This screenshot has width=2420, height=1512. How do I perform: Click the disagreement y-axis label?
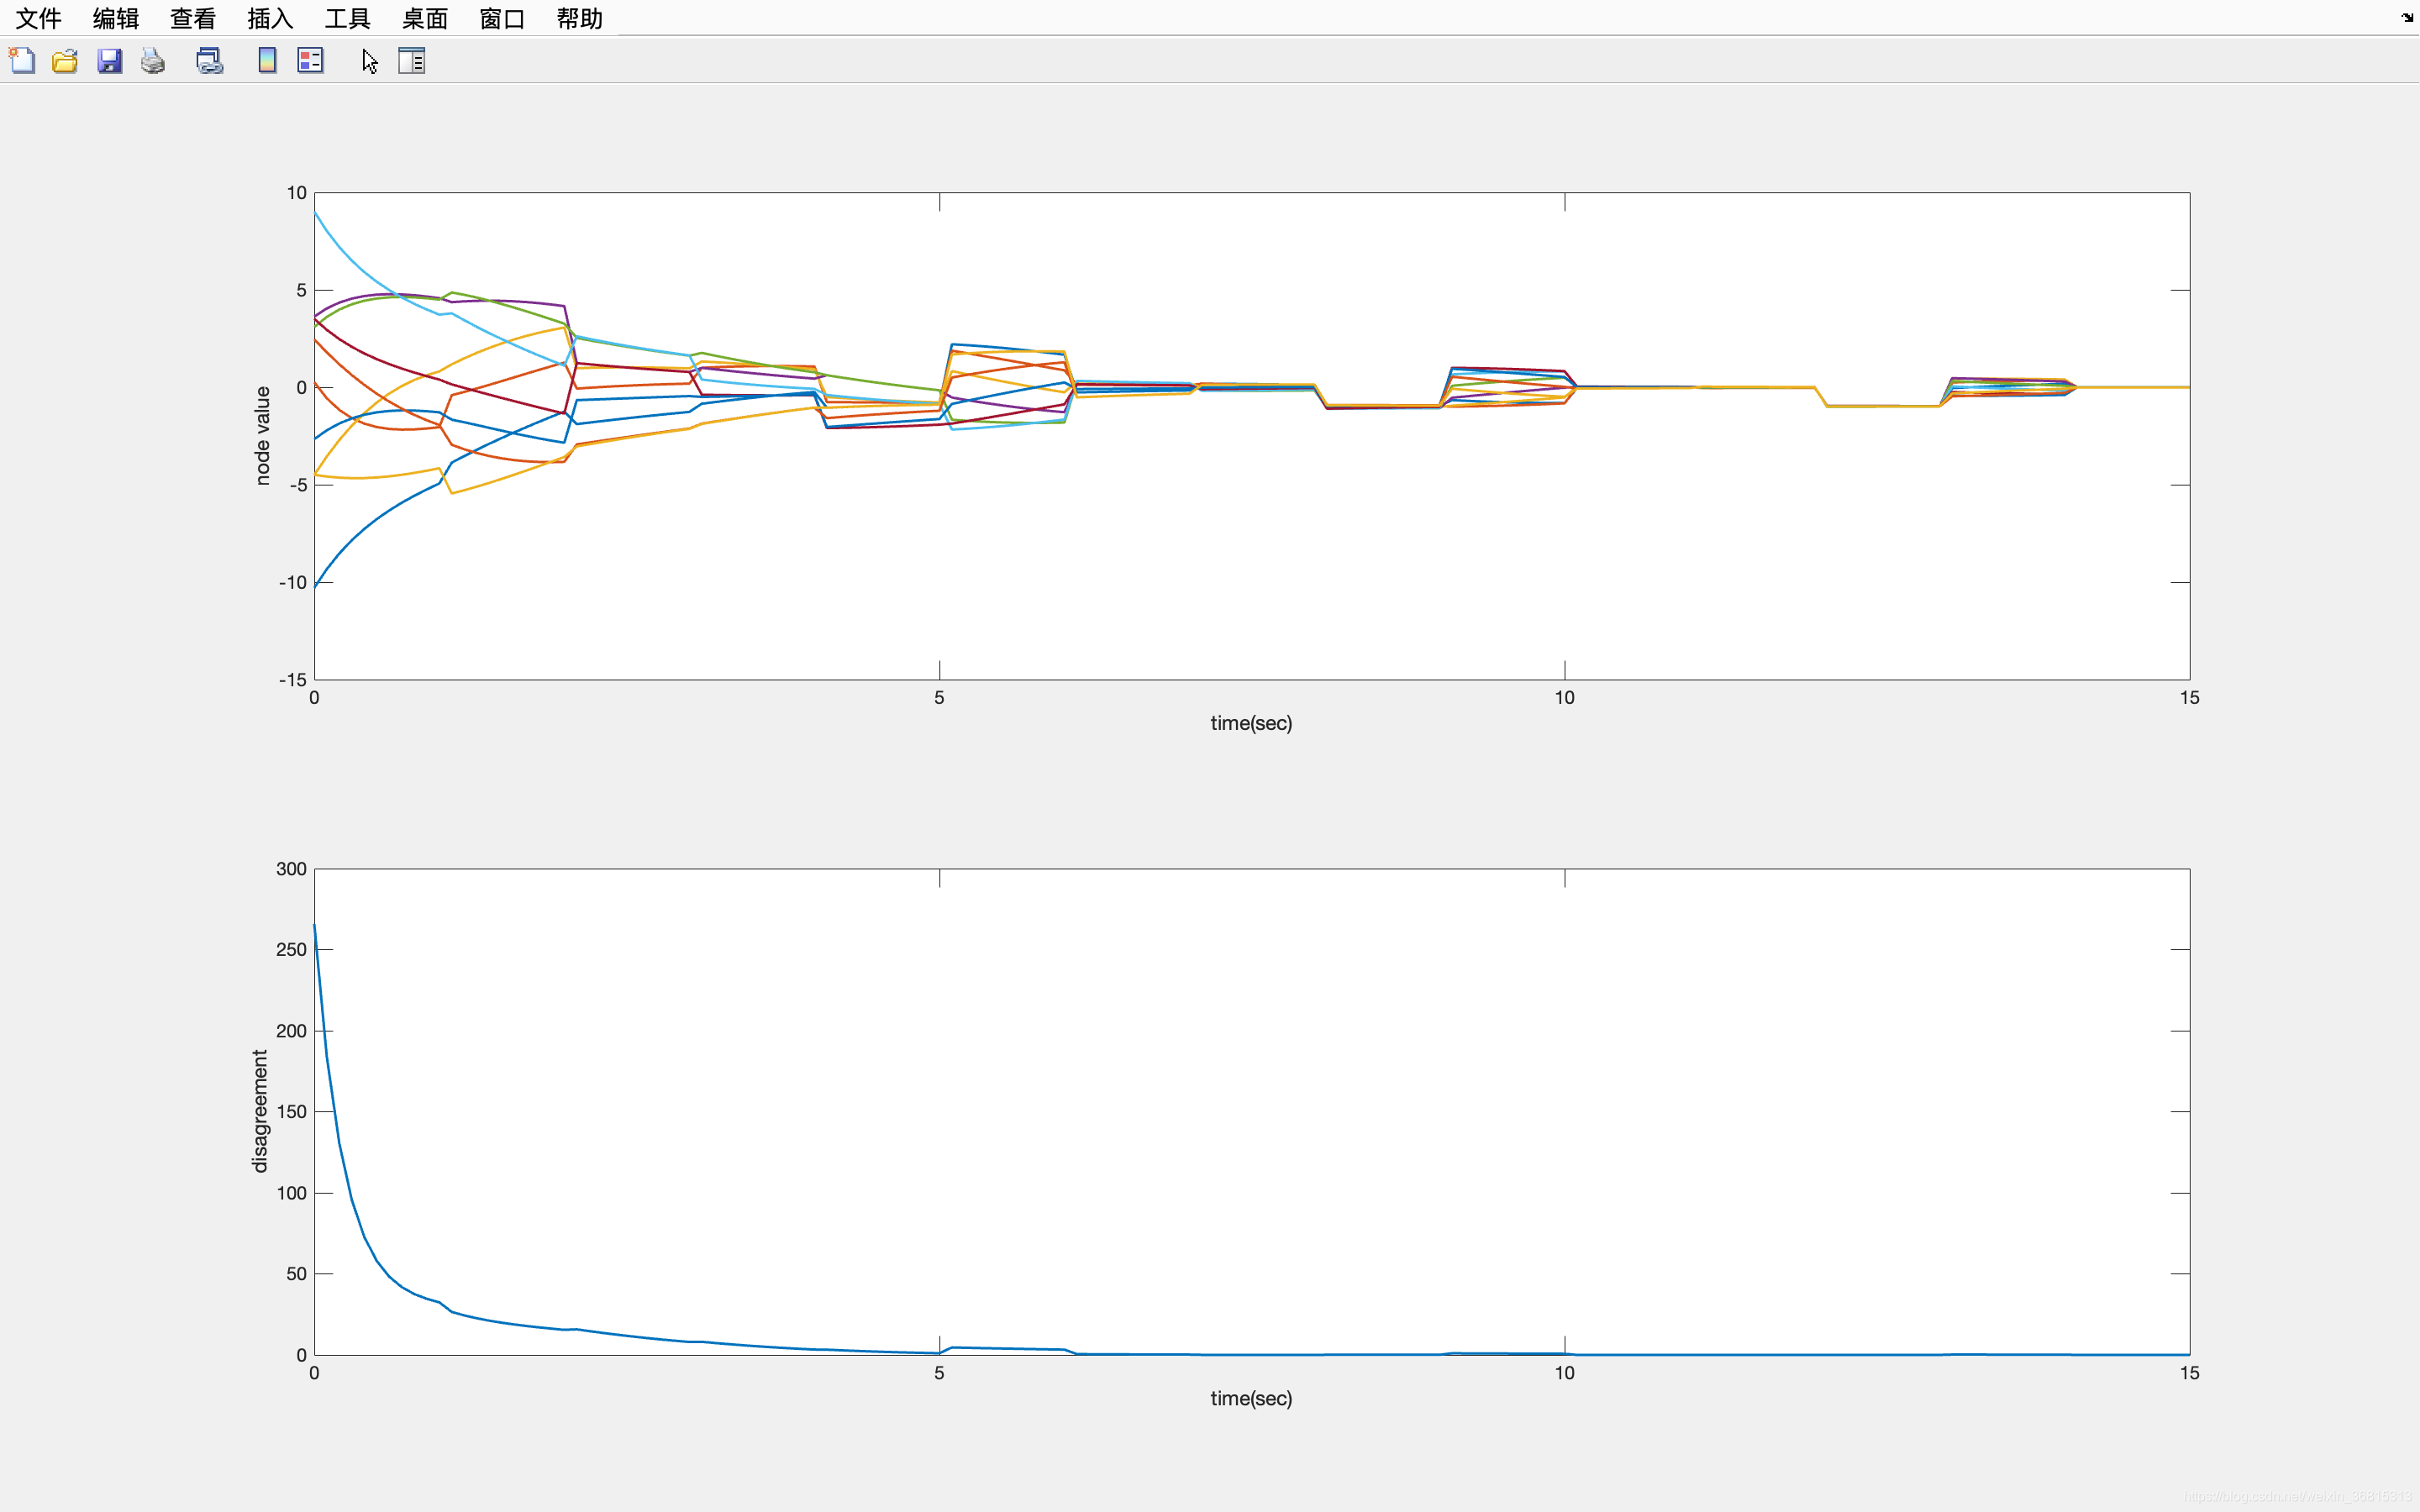260,1111
